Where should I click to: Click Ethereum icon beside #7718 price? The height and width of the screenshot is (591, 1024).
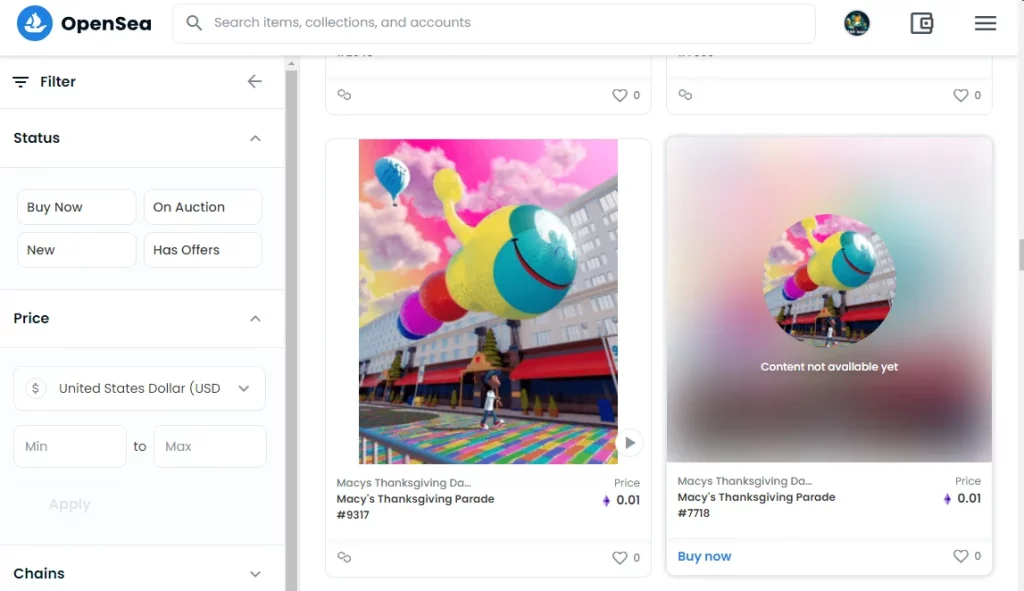click(x=947, y=499)
